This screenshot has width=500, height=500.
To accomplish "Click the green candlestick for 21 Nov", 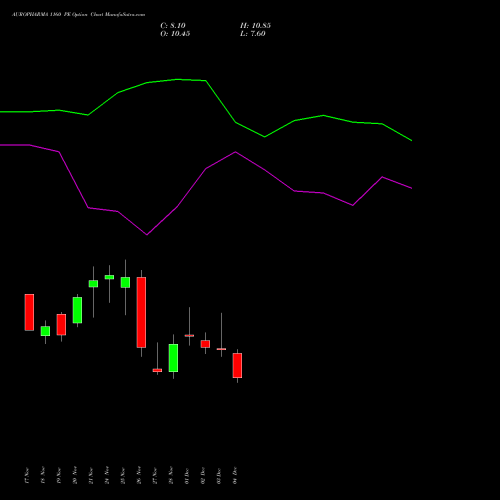I will click(93, 284).
